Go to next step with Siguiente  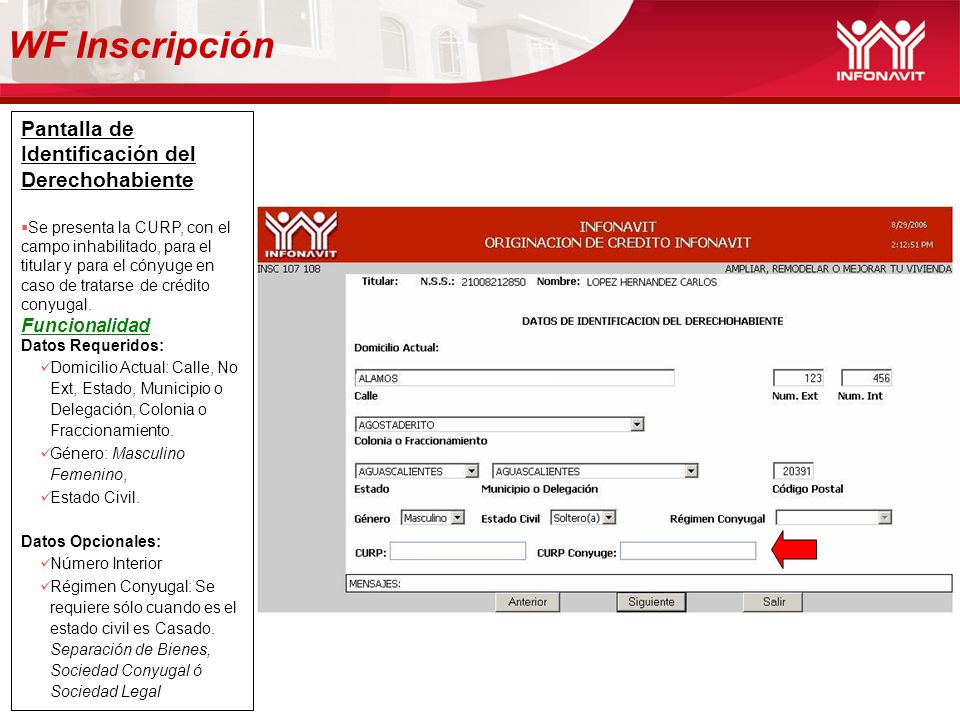click(651, 602)
